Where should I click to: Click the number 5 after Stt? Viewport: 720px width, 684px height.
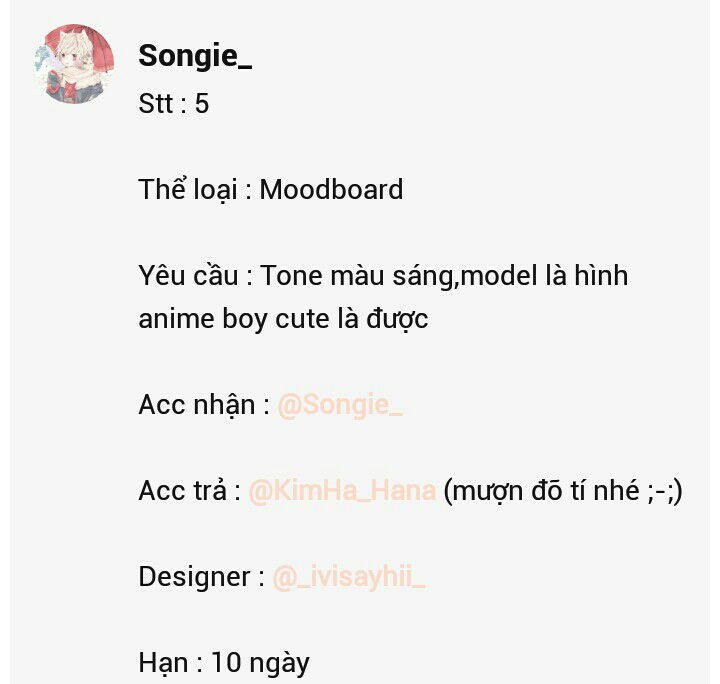(202, 103)
